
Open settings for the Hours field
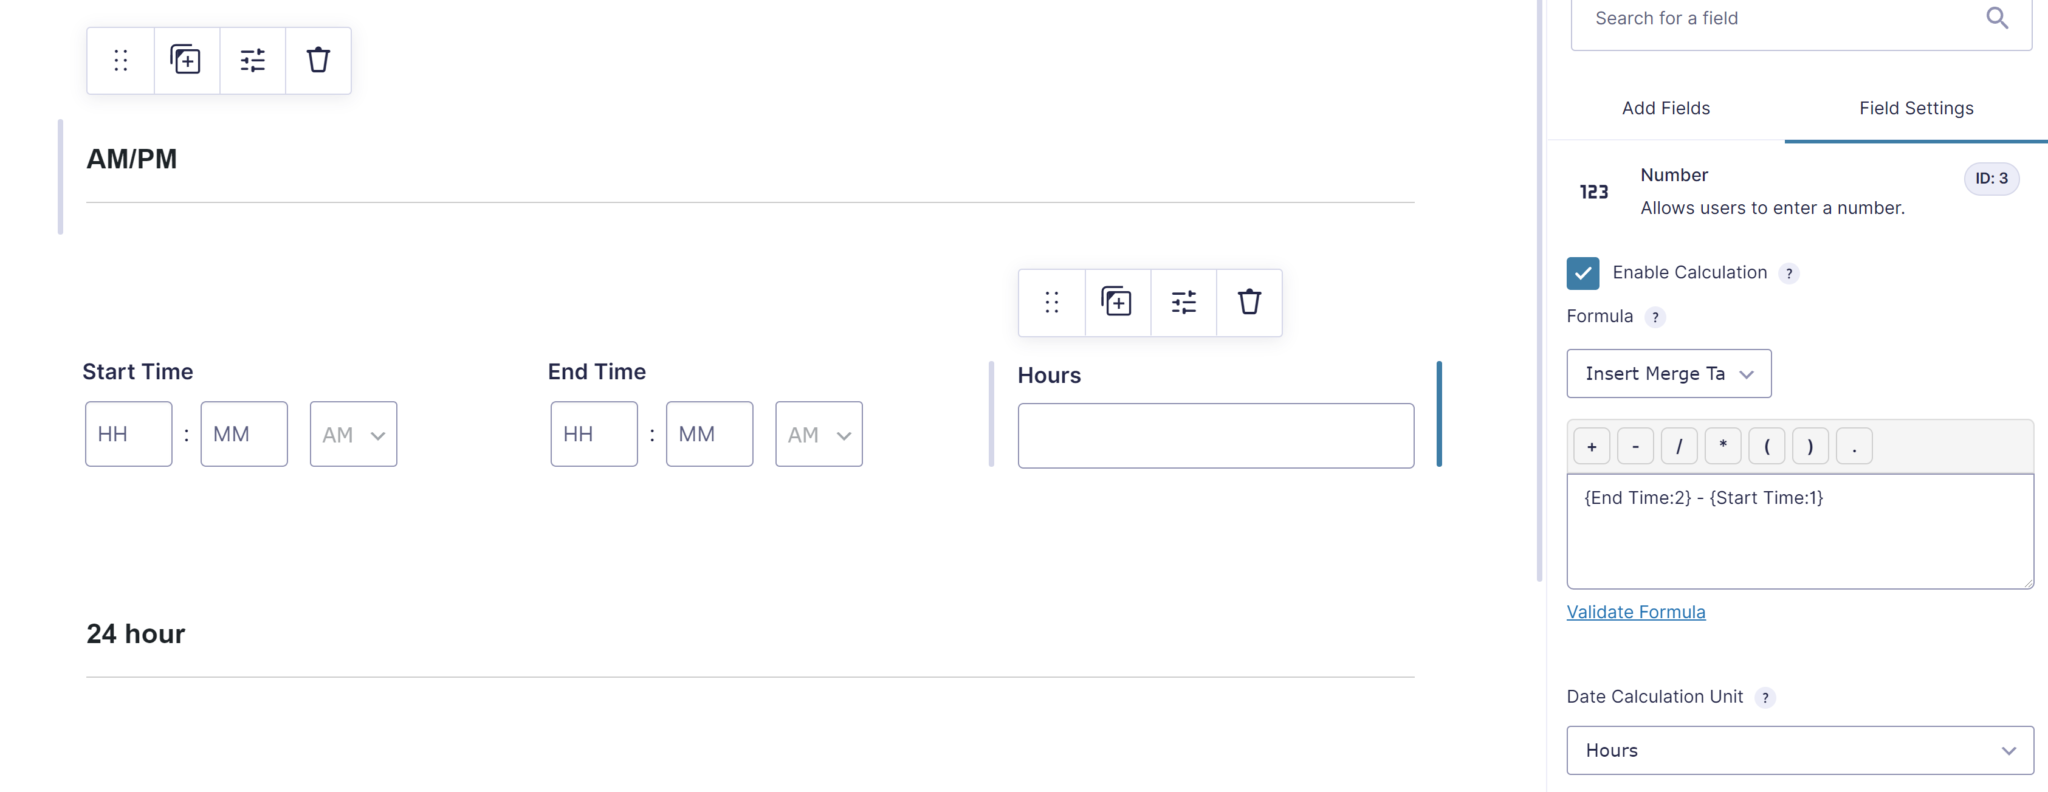[1184, 302]
